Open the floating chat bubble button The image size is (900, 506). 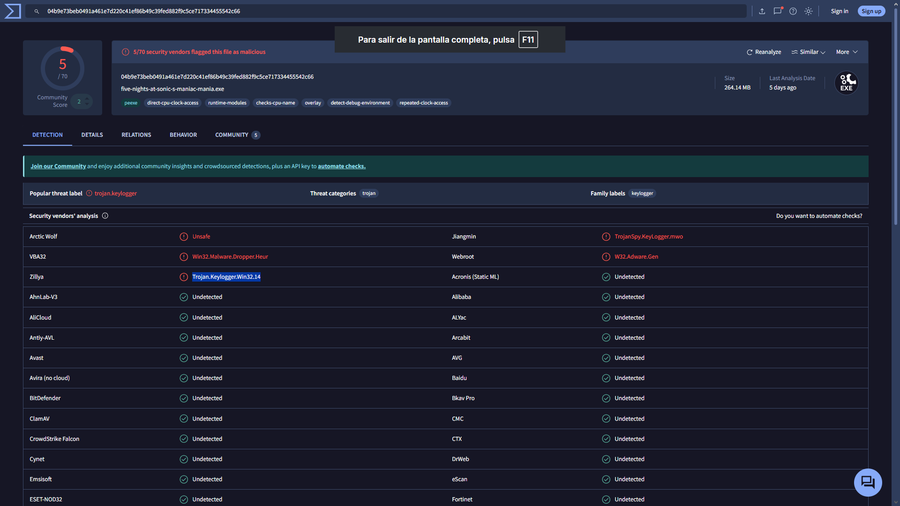[x=867, y=482]
